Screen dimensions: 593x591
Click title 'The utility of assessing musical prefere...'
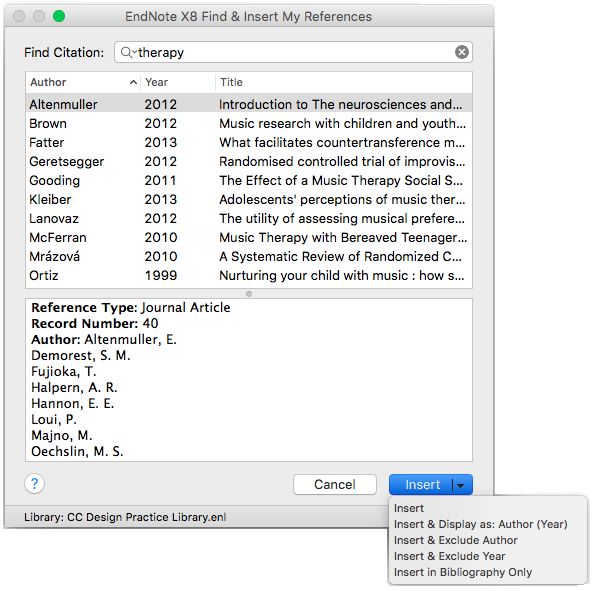pos(342,219)
